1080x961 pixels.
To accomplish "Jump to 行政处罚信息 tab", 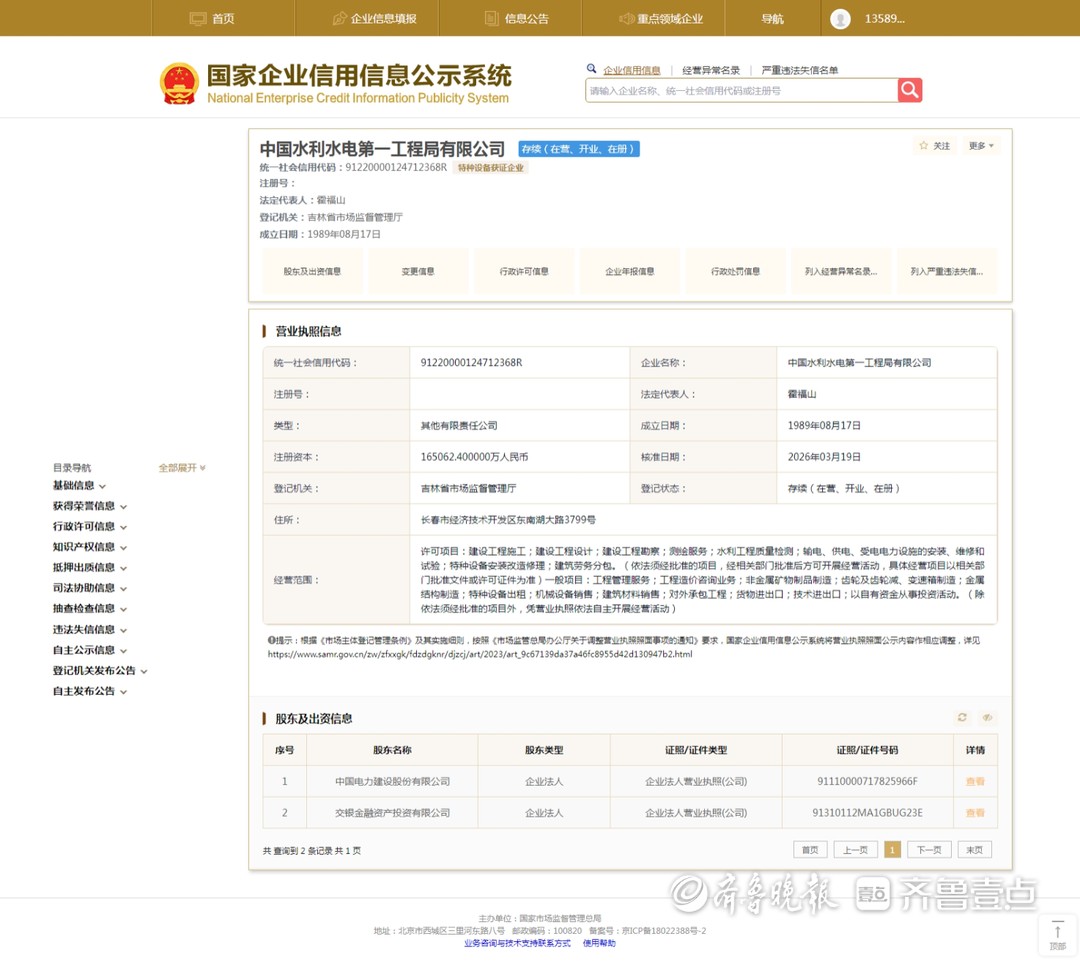I will pyautogui.click(x=736, y=271).
